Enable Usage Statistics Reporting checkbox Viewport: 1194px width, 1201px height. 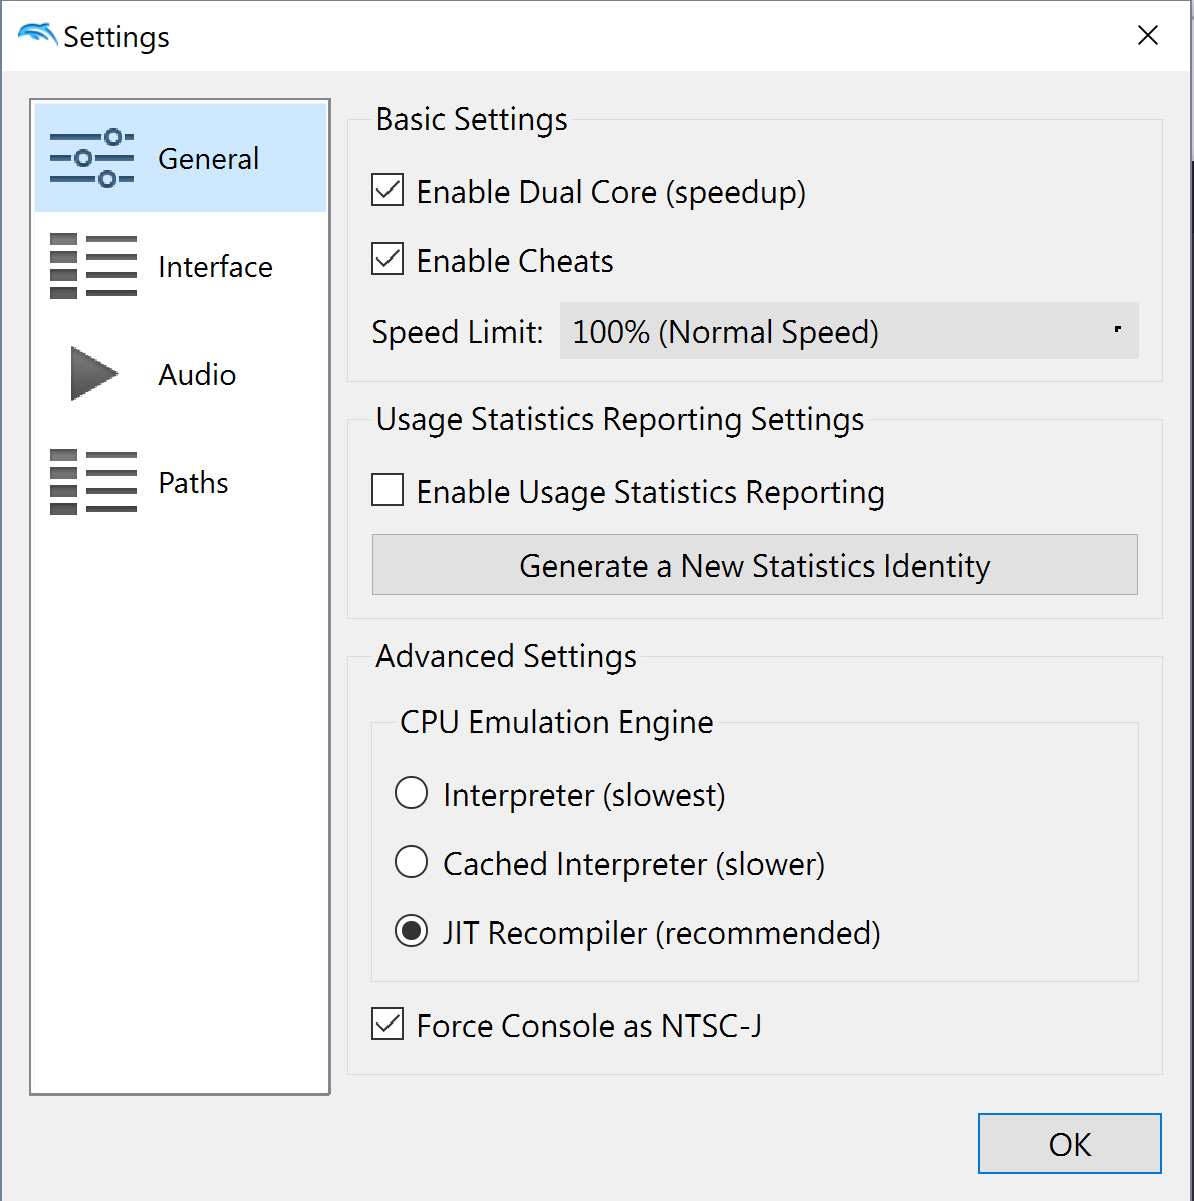388,490
